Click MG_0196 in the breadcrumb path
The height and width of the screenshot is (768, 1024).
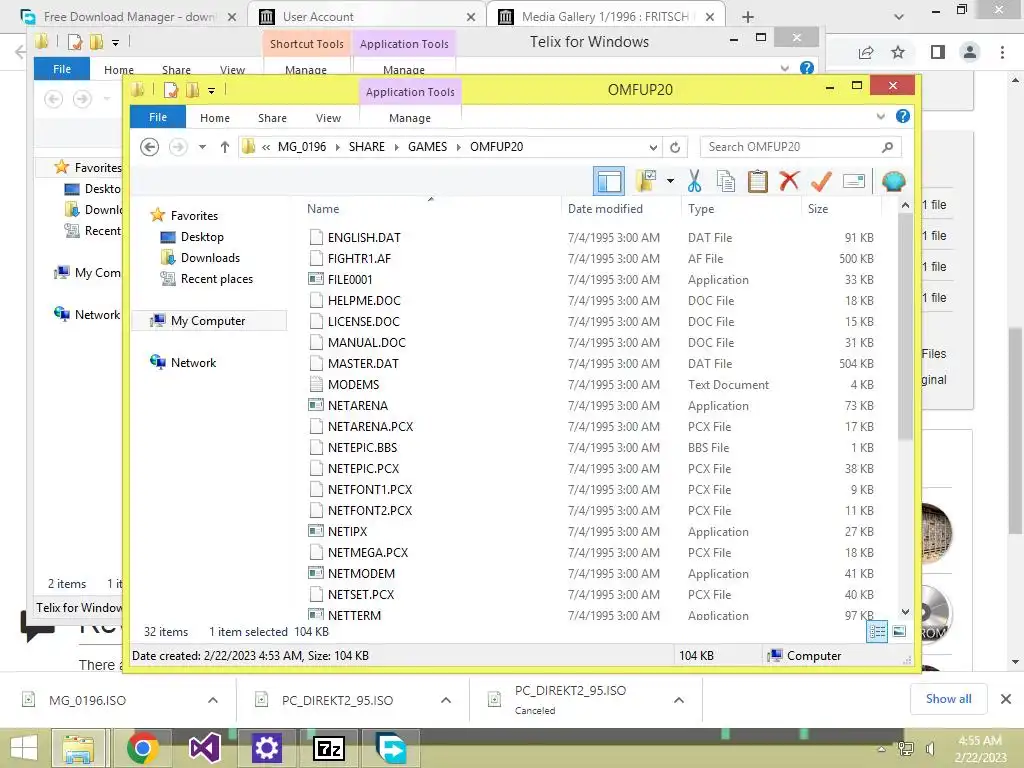pos(302,147)
